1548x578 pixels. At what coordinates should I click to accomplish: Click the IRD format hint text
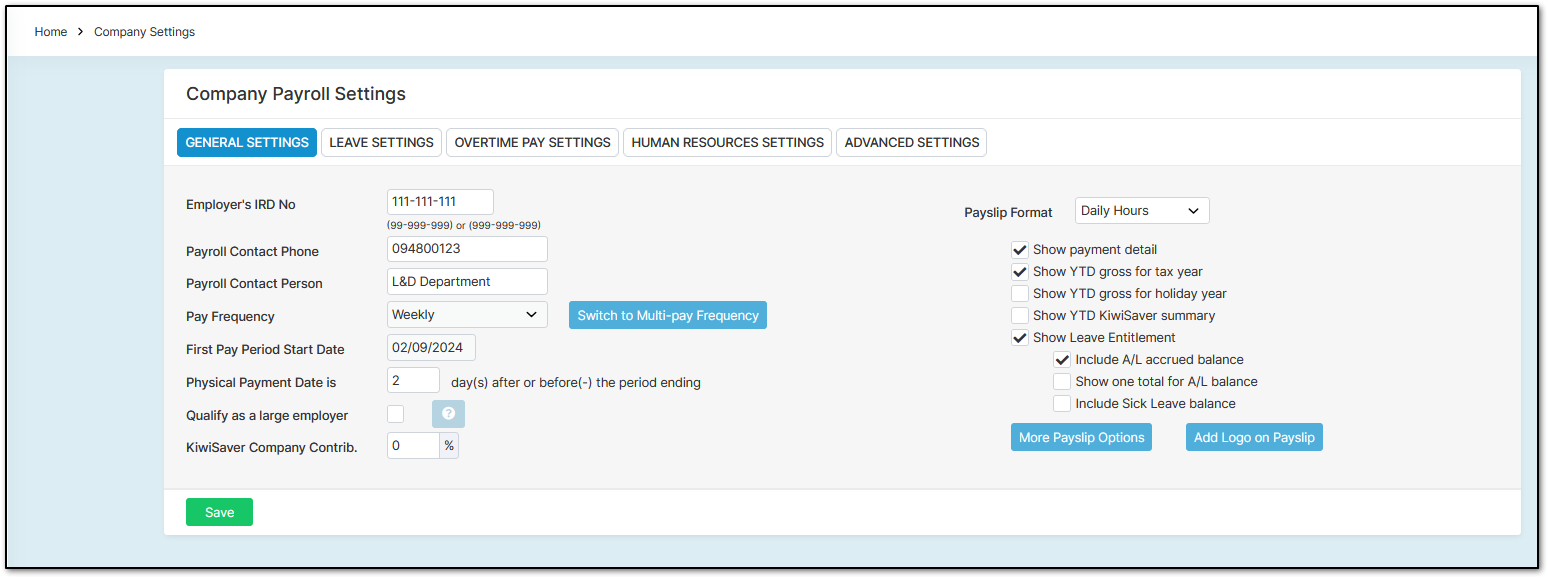point(464,225)
